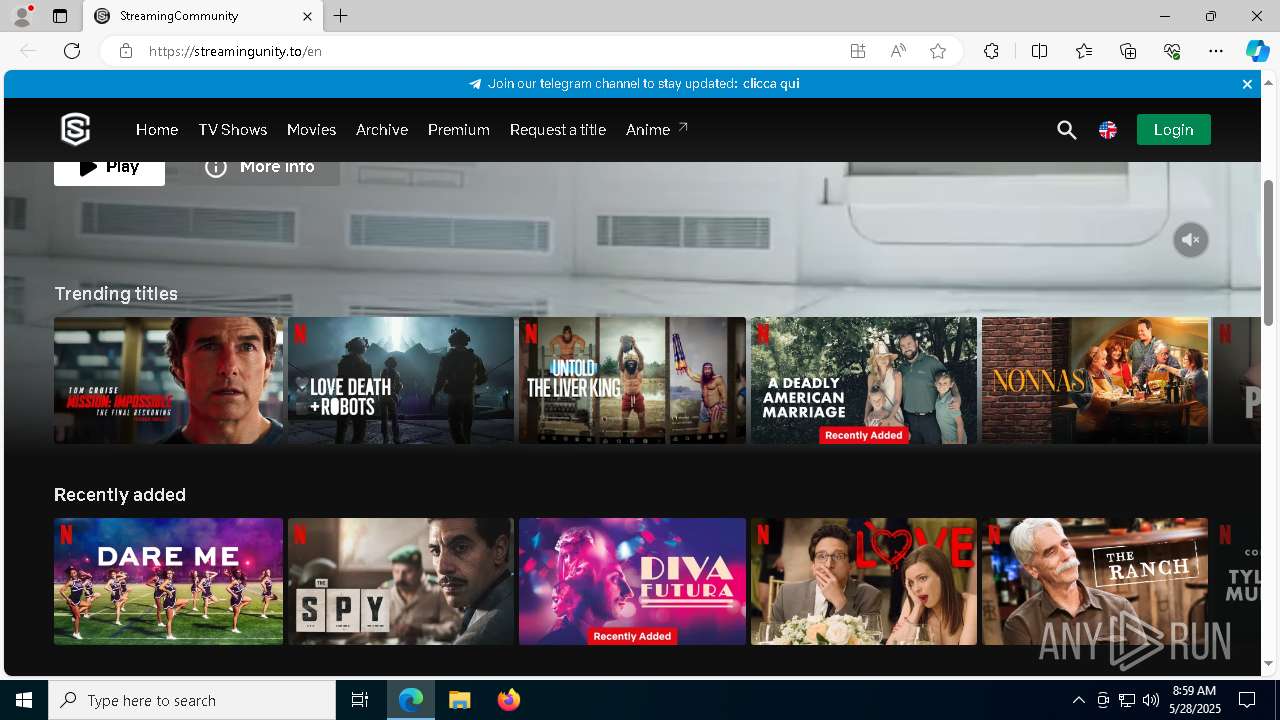Open the volume speaker tray icon

(x=1150, y=700)
